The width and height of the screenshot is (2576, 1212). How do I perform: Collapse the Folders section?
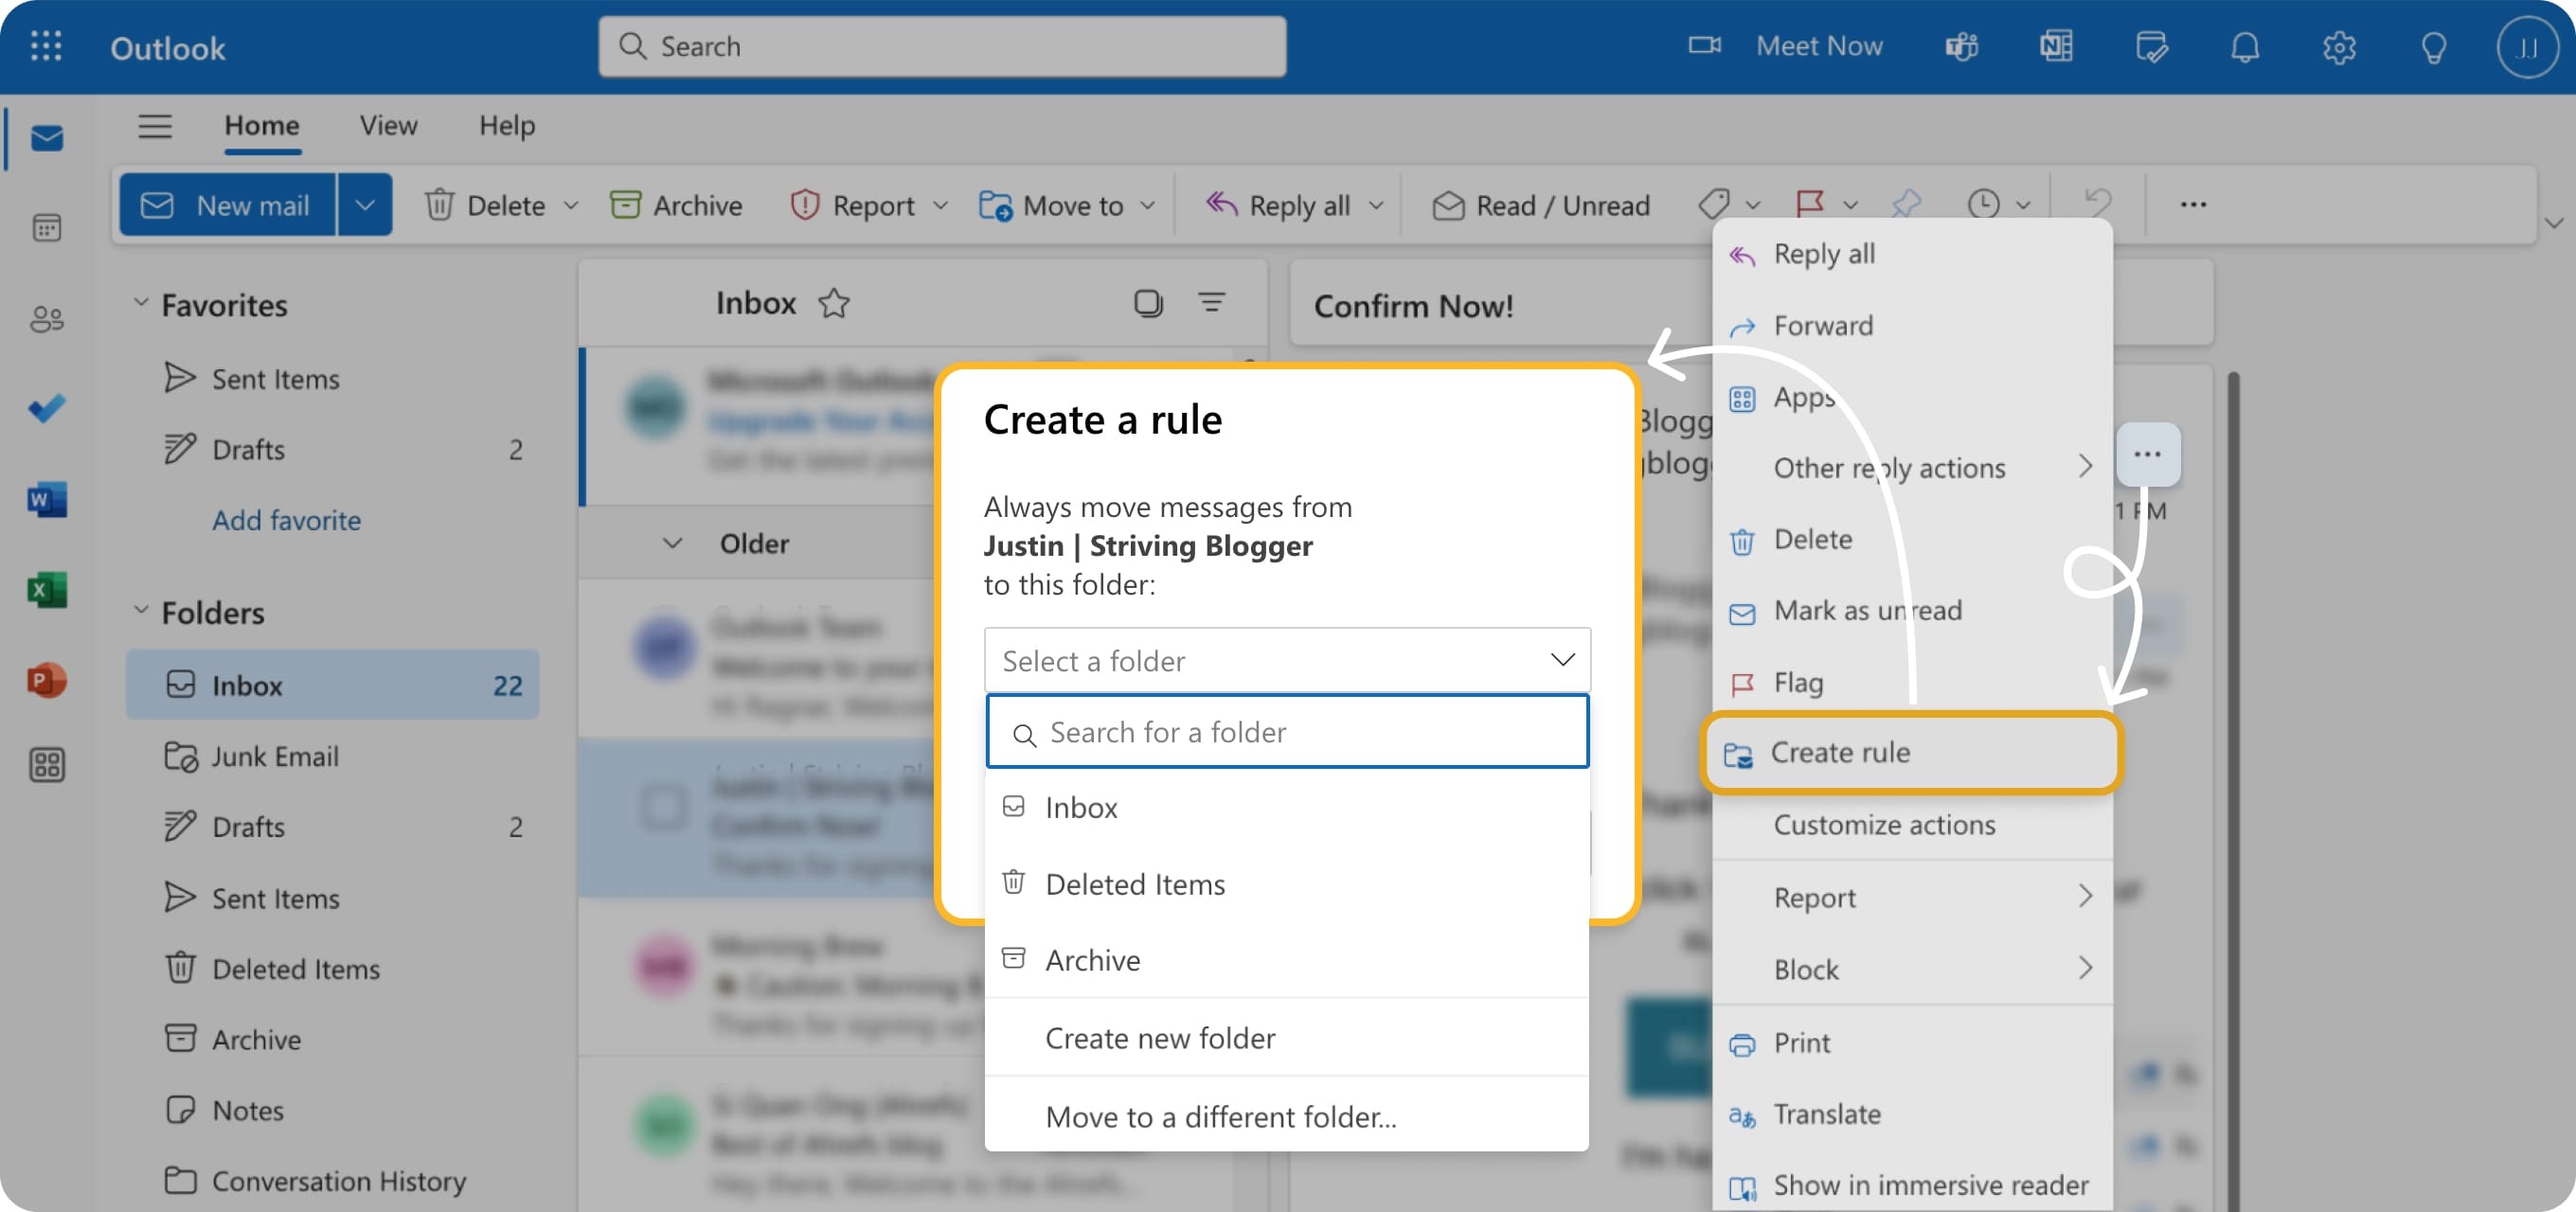coord(141,612)
